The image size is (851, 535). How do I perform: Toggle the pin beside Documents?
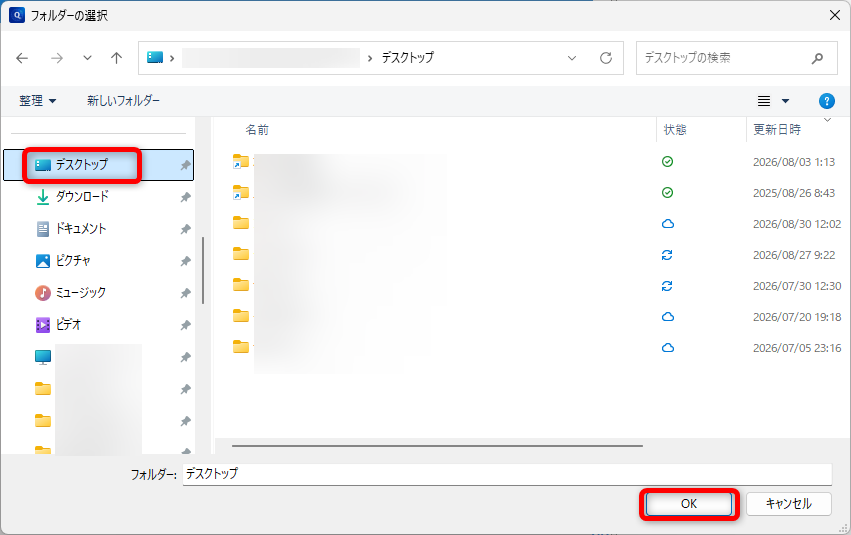pyautogui.click(x=186, y=229)
